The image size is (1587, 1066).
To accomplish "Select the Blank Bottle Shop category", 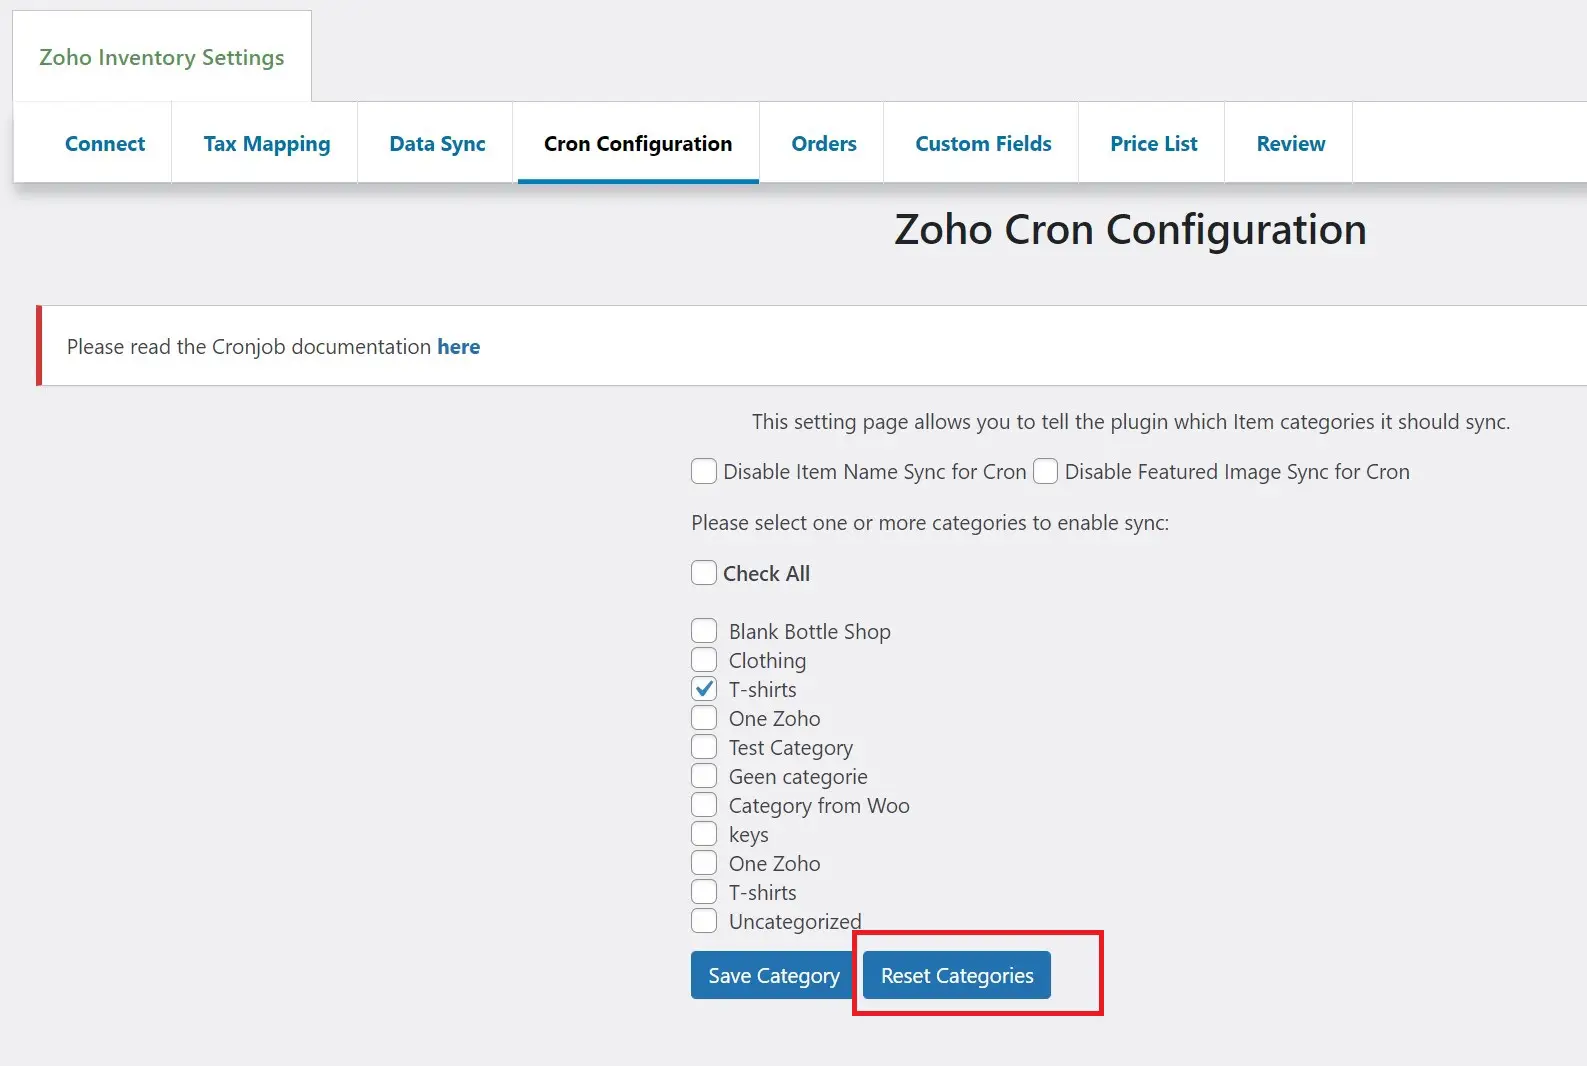I will click(x=703, y=630).
